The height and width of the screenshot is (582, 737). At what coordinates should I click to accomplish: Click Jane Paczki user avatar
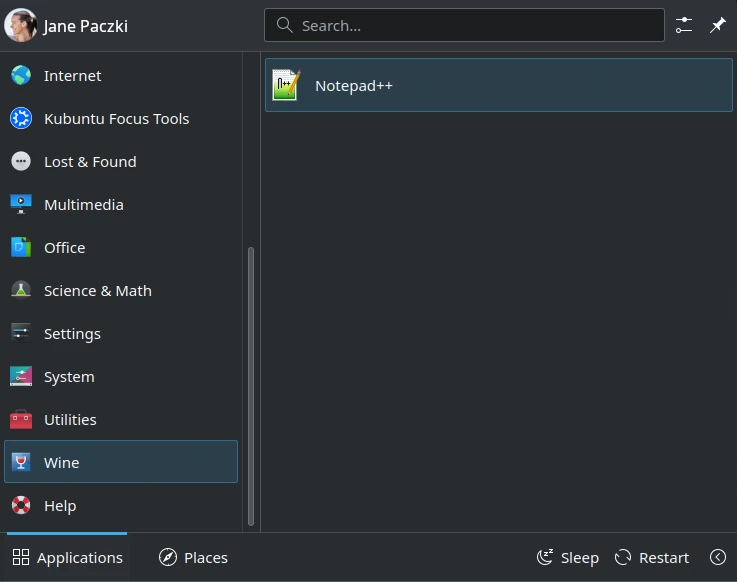pyautogui.click(x=20, y=26)
